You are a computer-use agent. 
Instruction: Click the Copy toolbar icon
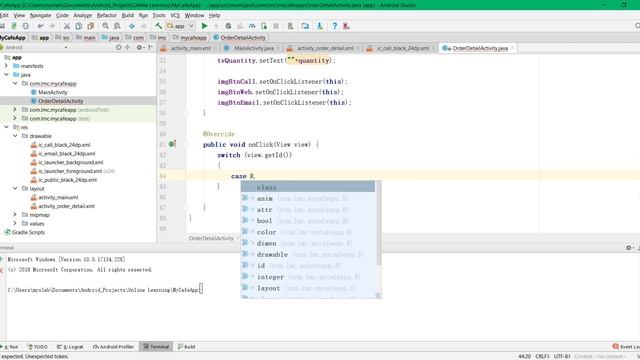tap(79, 26)
